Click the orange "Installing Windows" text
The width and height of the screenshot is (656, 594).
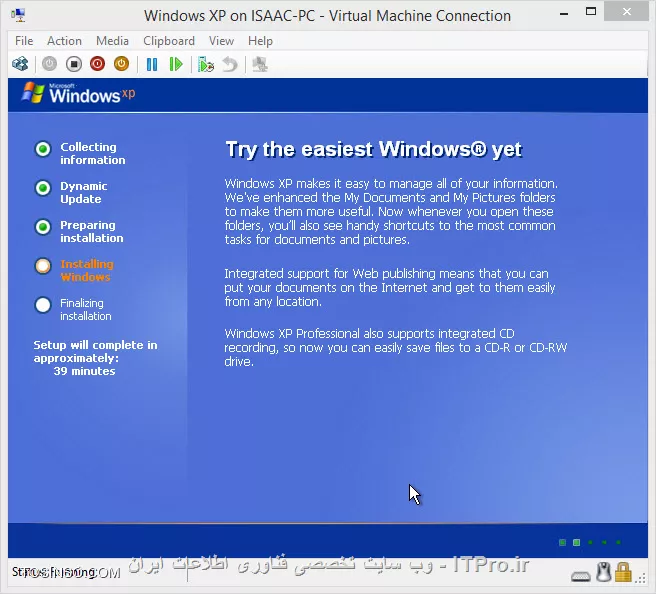click(87, 270)
